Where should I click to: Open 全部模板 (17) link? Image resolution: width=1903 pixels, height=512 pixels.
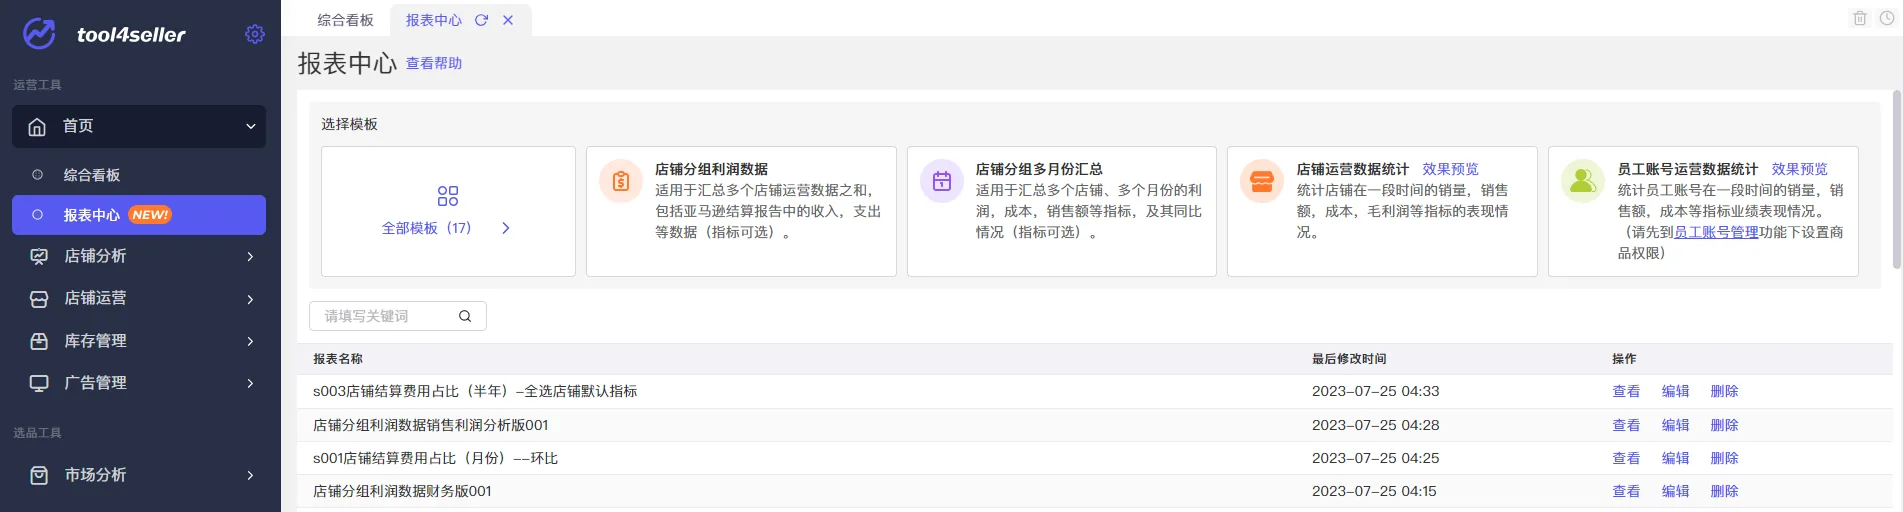pyautogui.click(x=426, y=228)
